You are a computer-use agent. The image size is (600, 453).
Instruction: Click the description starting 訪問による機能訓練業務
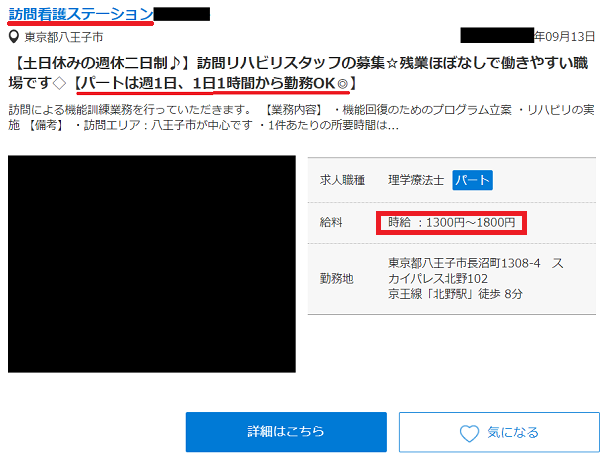click(x=301, y=117)
